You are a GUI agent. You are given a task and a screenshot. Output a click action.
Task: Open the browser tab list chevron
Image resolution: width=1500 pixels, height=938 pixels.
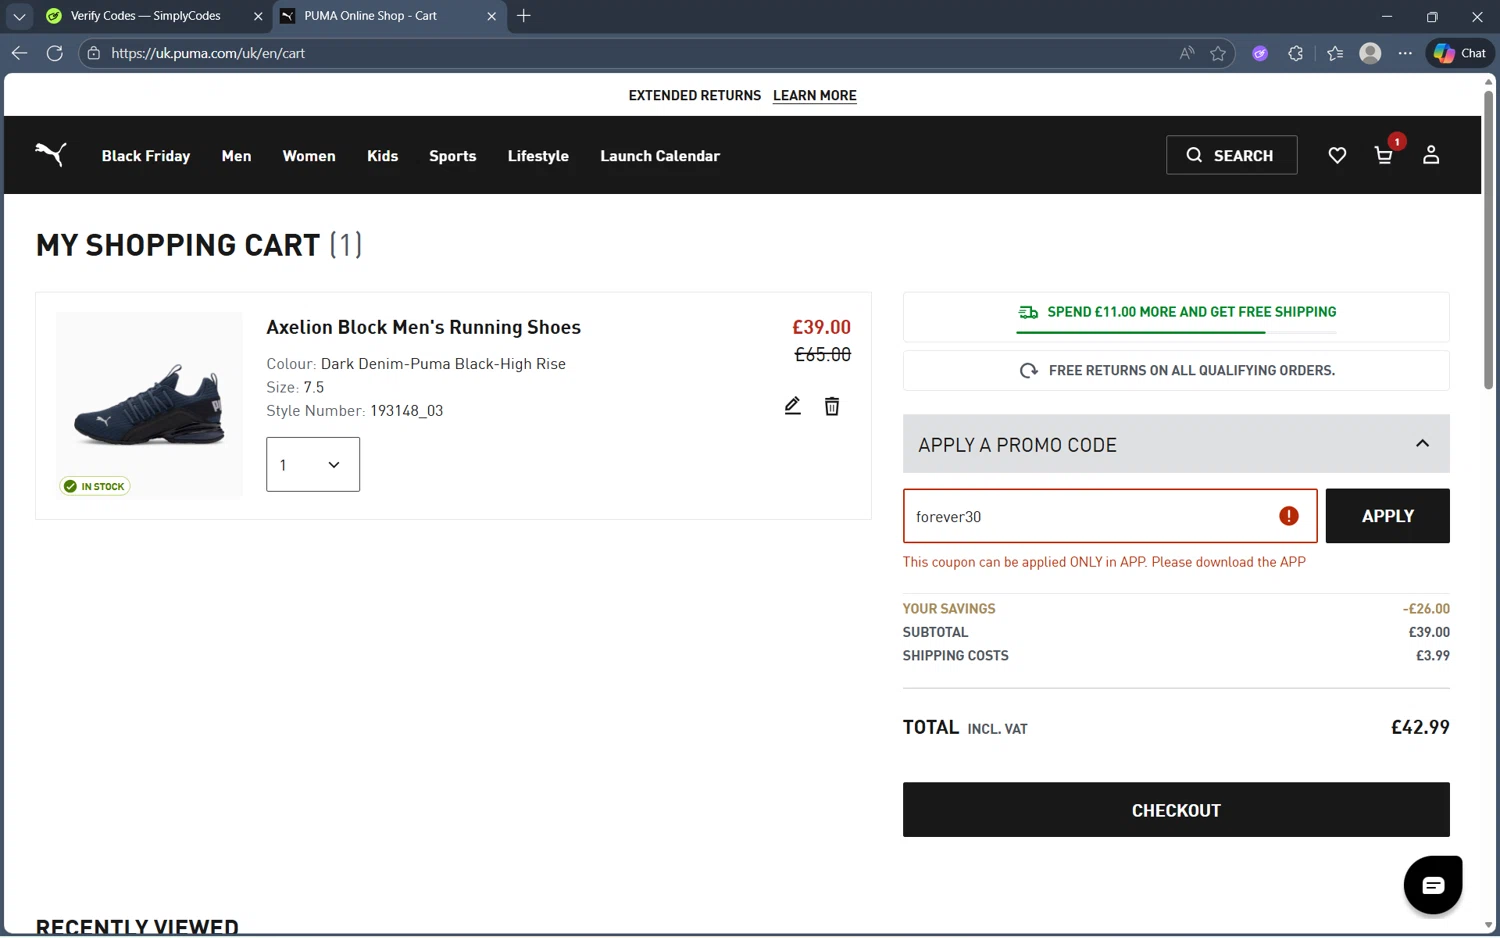point(19,16)
